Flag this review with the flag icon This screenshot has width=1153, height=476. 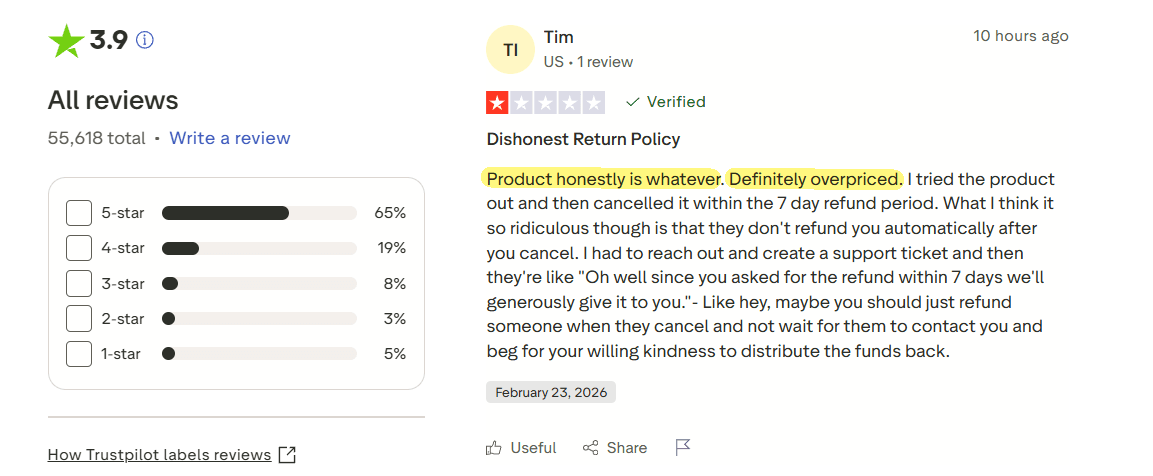tap(683, 447)
